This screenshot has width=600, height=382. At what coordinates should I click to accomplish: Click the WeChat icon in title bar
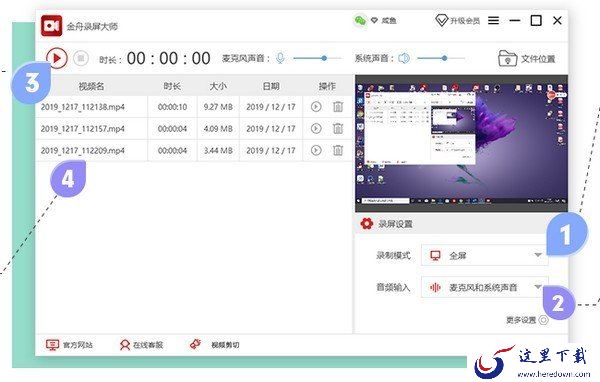click(360, 21)
